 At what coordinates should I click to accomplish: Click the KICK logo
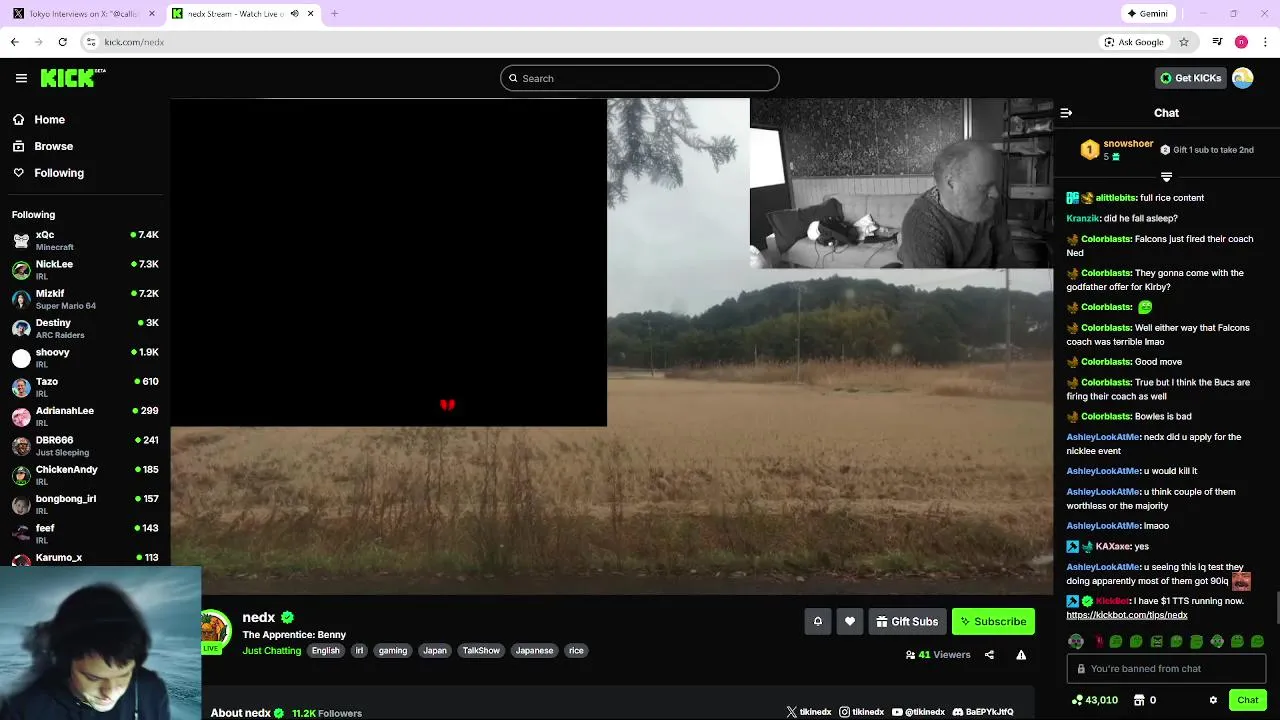pyautogui.click(x=72, y=78)
